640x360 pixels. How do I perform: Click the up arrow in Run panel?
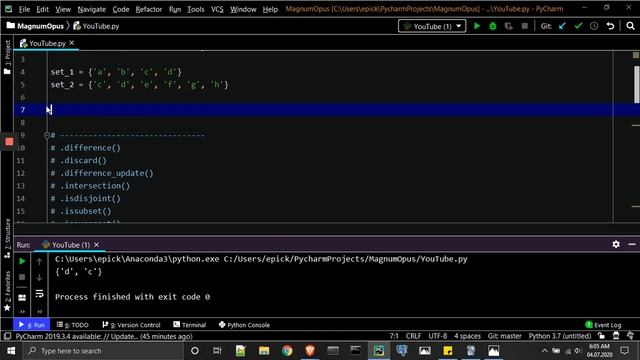[39, 262]
